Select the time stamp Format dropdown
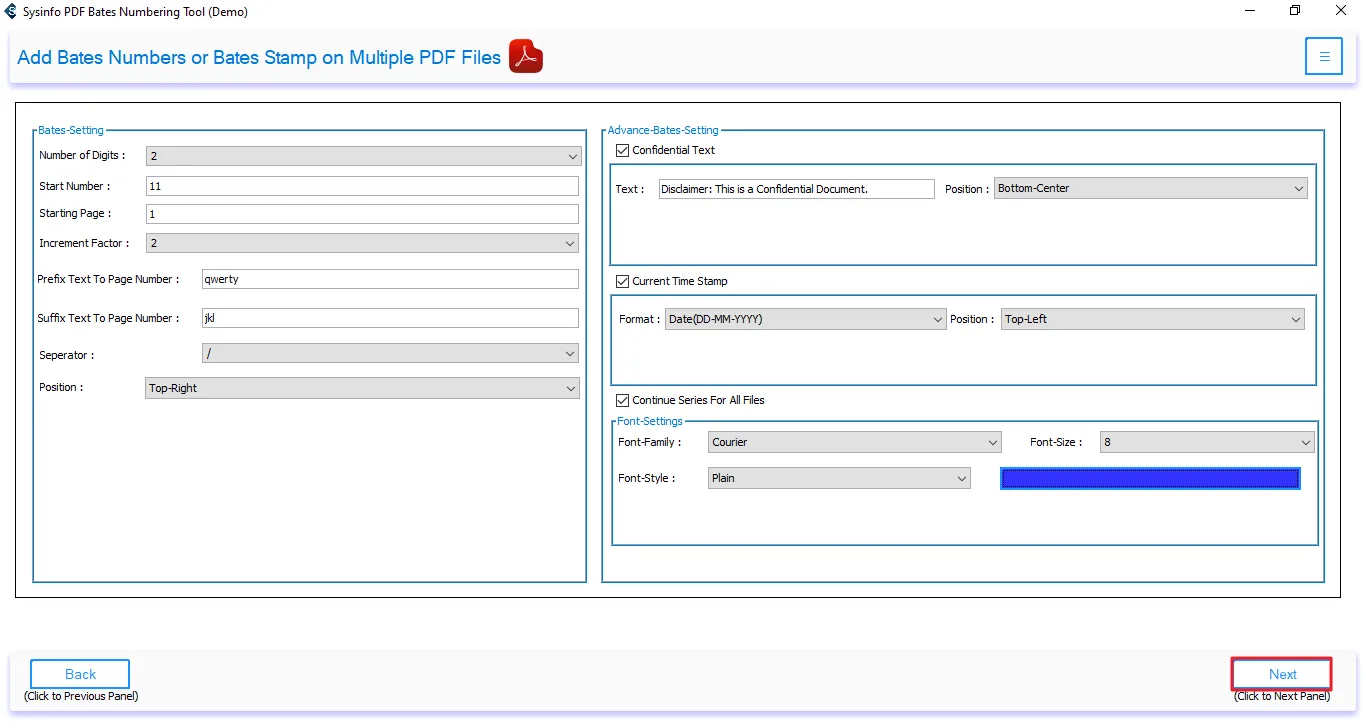 [x=805, y=319]
